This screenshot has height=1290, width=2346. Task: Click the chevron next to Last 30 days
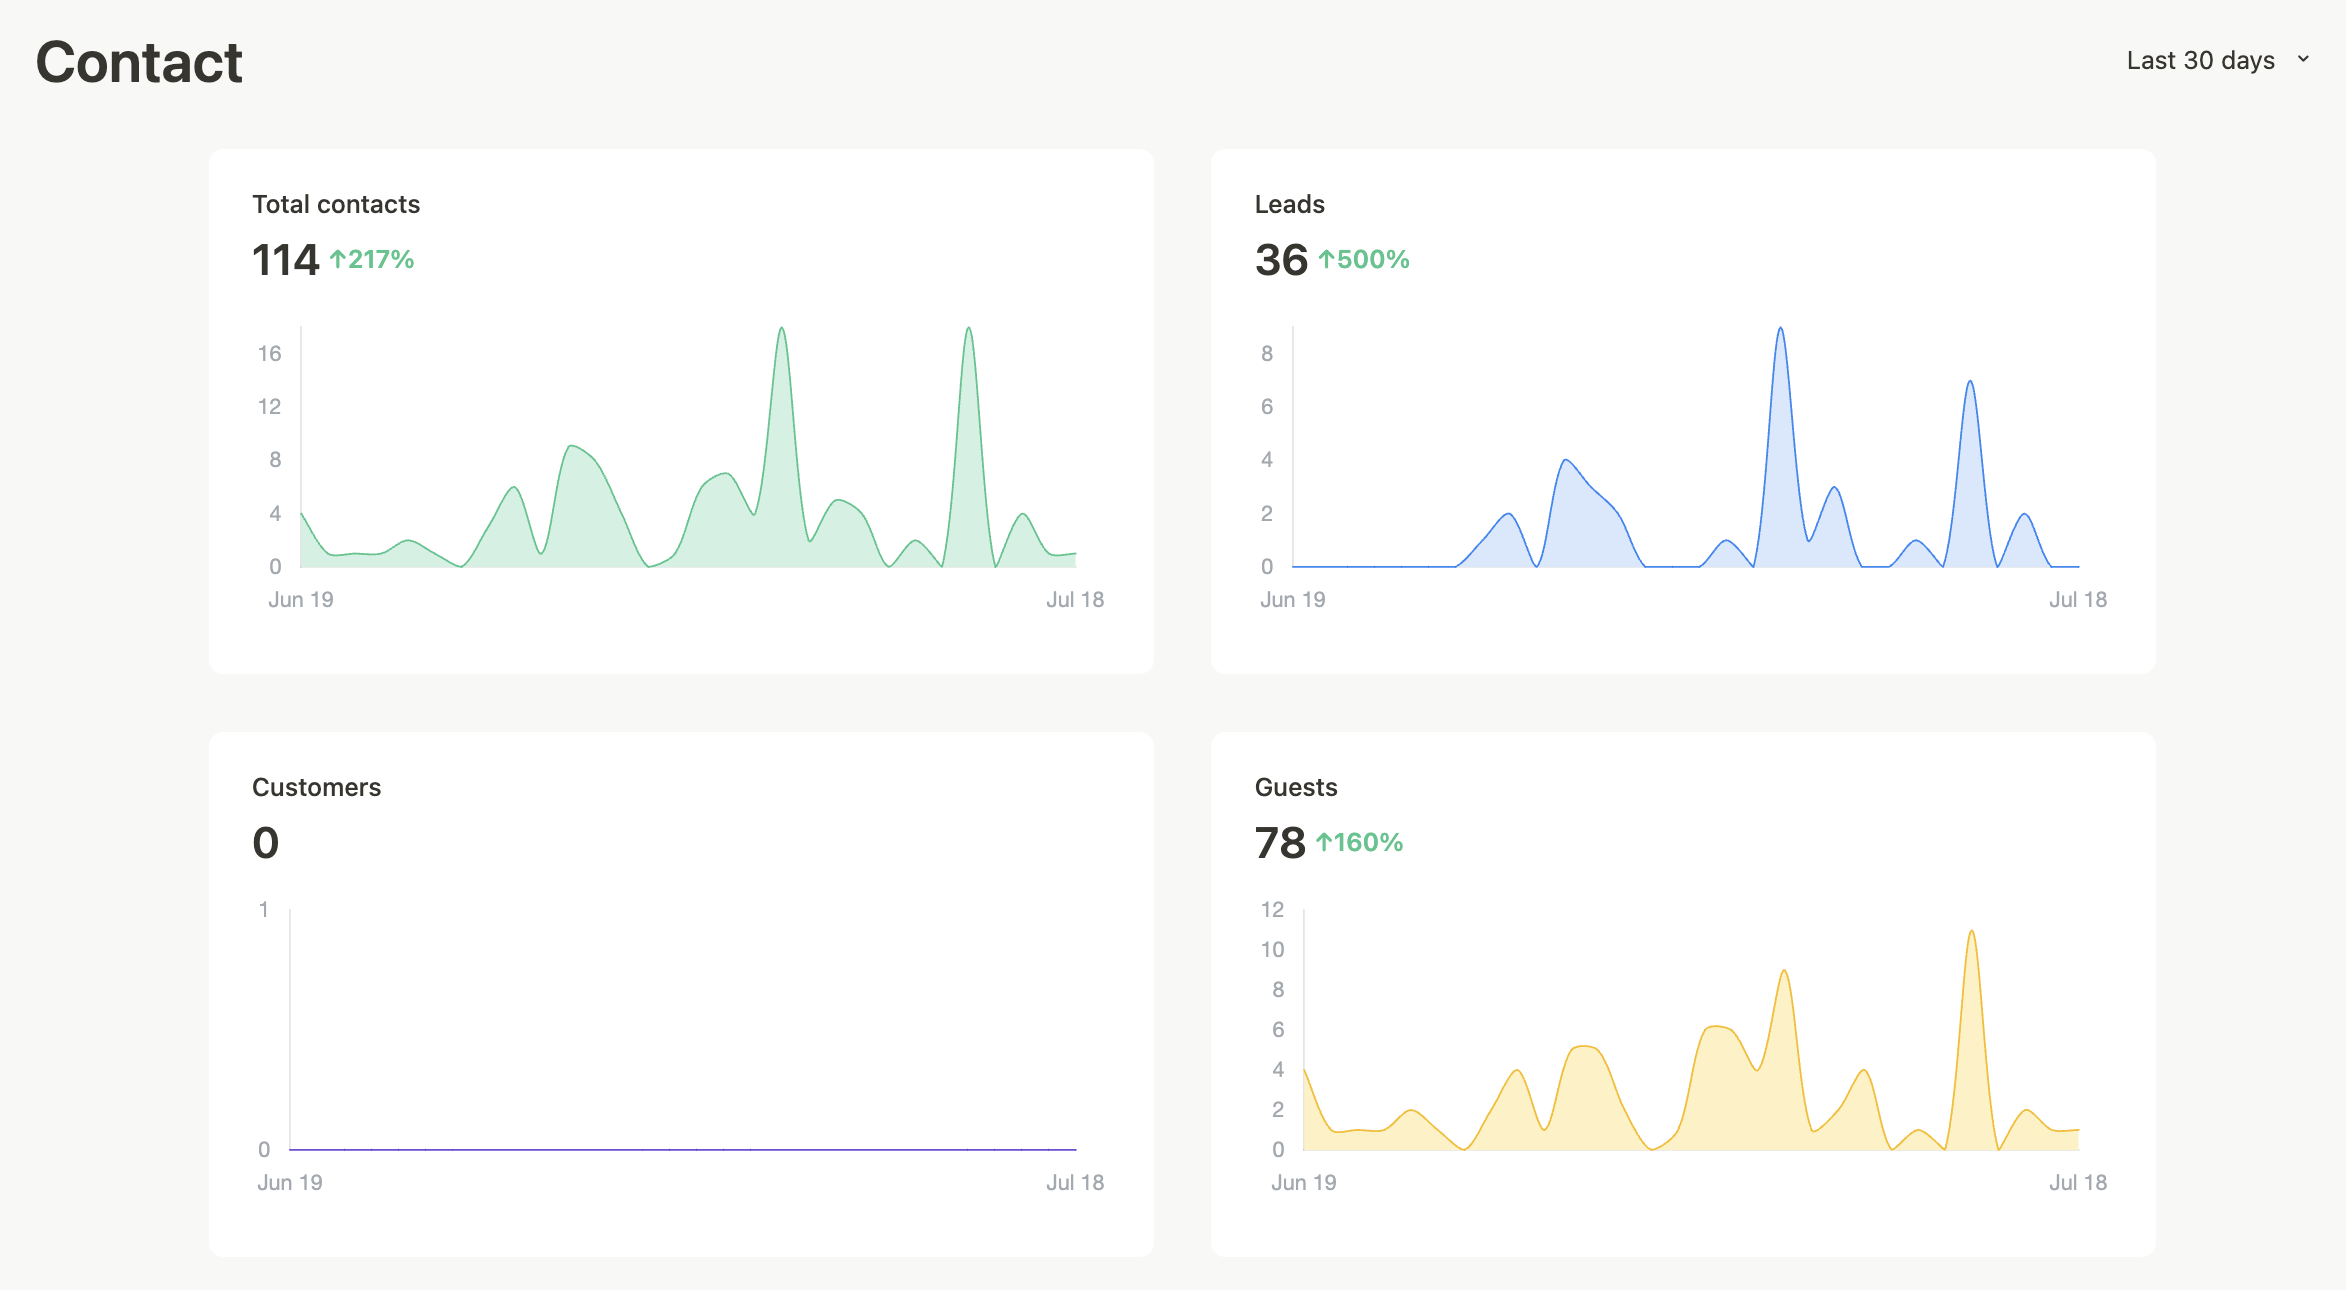point(2303,60)
